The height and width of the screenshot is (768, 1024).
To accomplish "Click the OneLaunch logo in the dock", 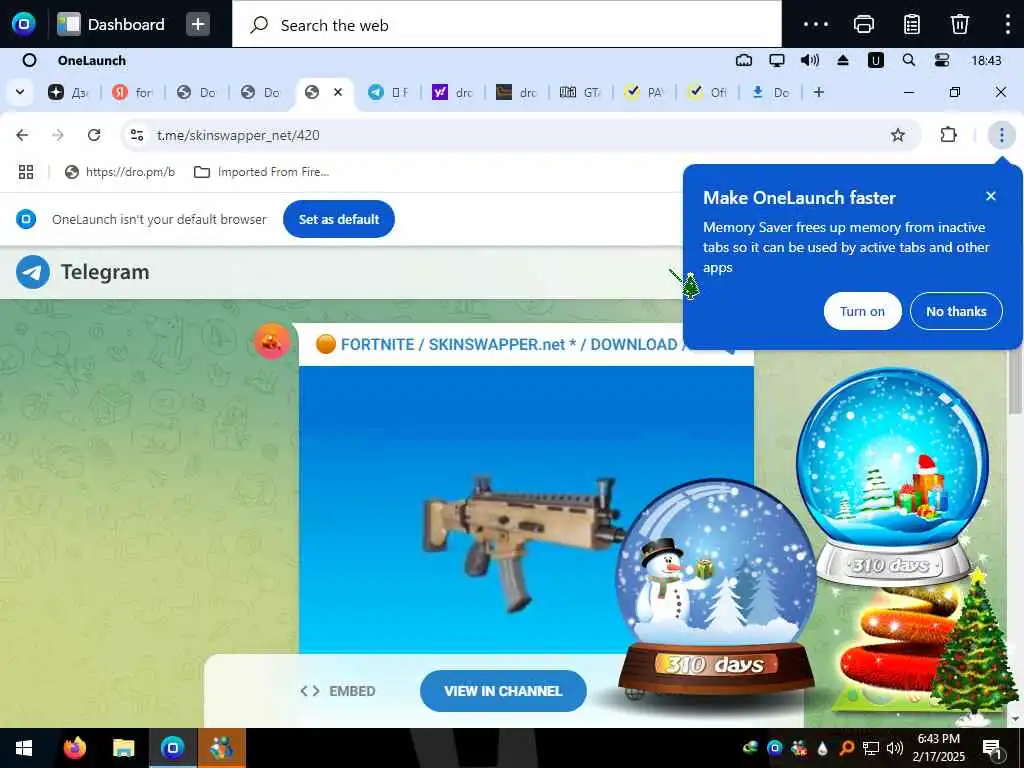I will [24, 24].
